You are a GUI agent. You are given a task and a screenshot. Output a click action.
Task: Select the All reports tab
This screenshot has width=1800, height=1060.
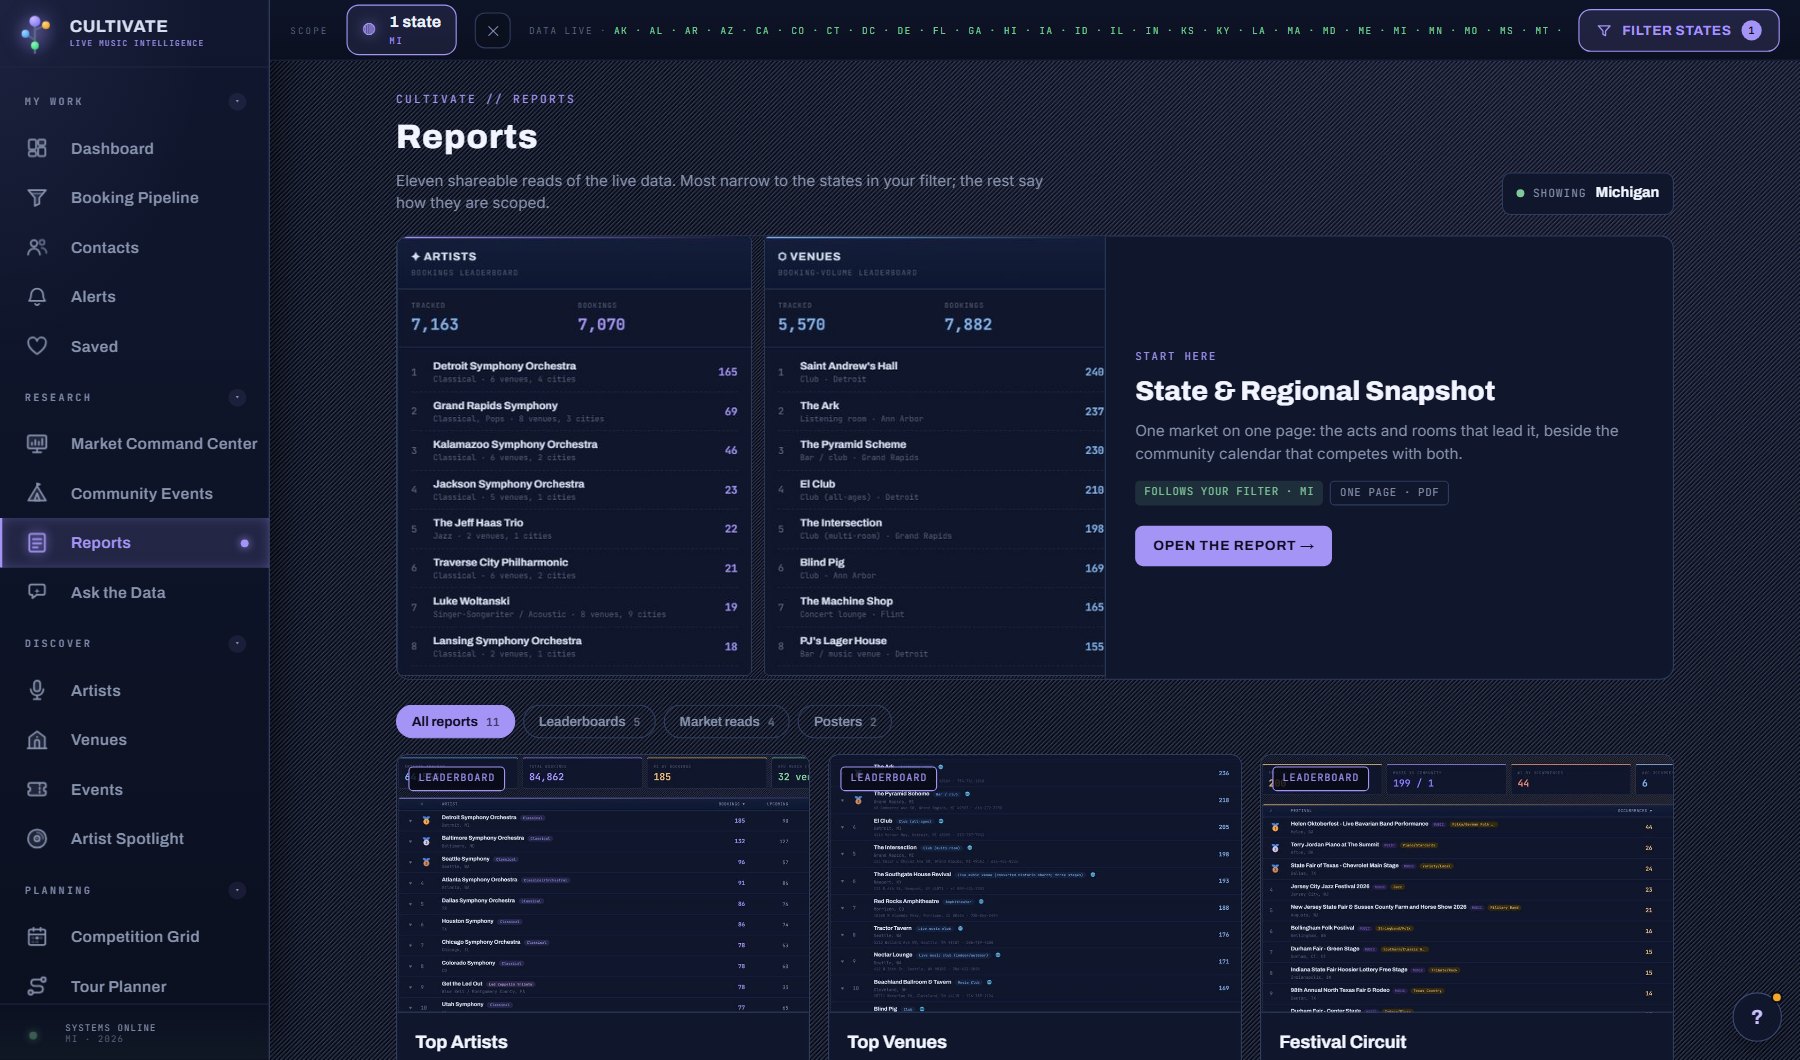(x=455, y=722)
